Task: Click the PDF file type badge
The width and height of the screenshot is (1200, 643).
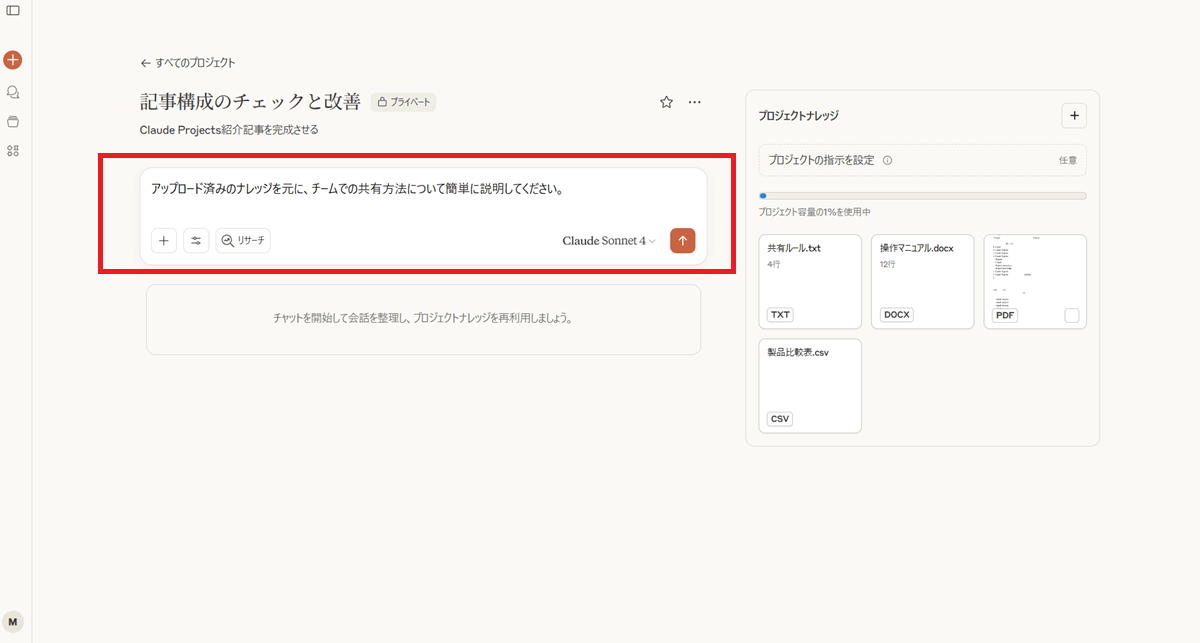Action: [x=1004, y=314]
